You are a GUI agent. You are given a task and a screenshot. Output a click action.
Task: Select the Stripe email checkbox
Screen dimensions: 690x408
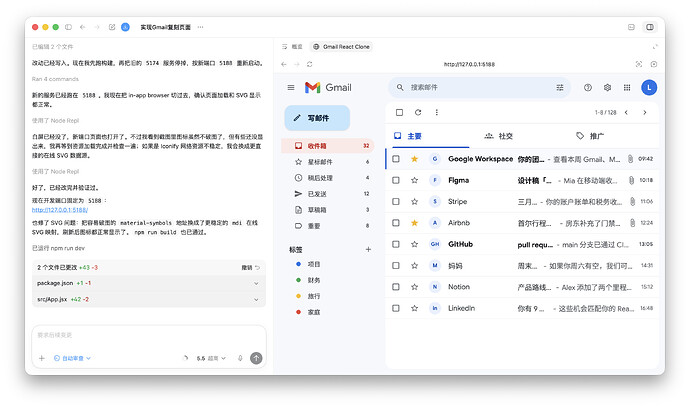pyautogui.click(x=396, y=202)
